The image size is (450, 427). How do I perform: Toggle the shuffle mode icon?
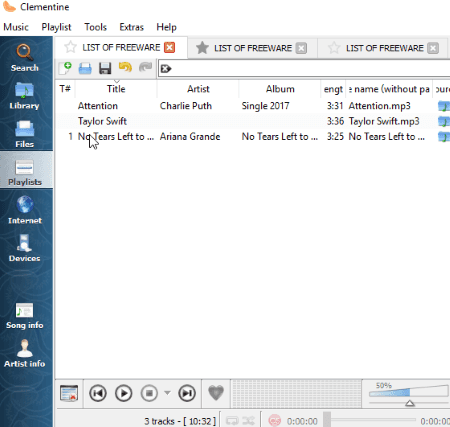[x=248, y=421]
